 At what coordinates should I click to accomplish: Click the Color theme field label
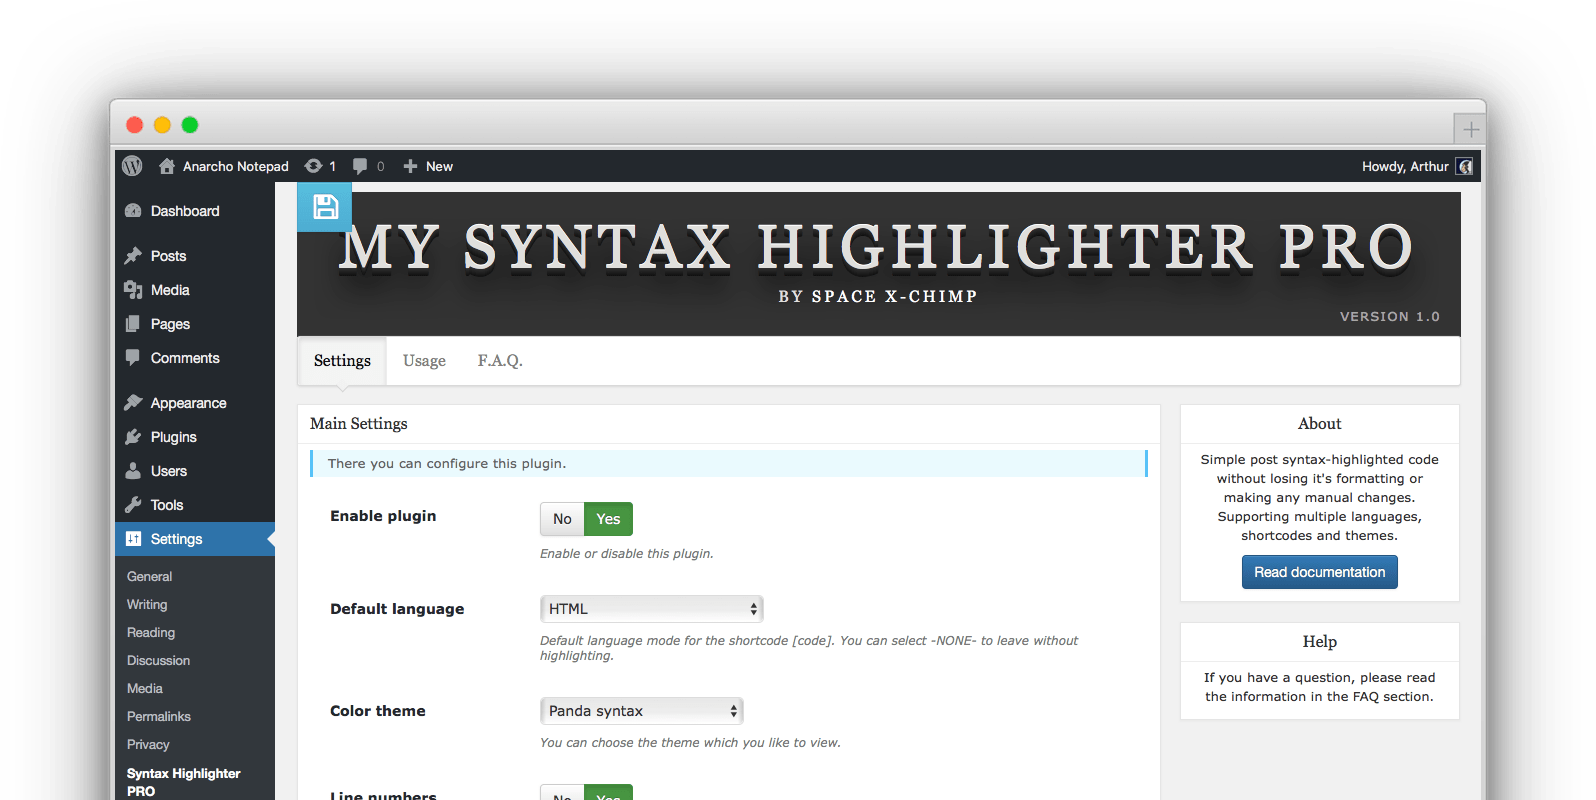pyautogui.click(x=378, y=711)
